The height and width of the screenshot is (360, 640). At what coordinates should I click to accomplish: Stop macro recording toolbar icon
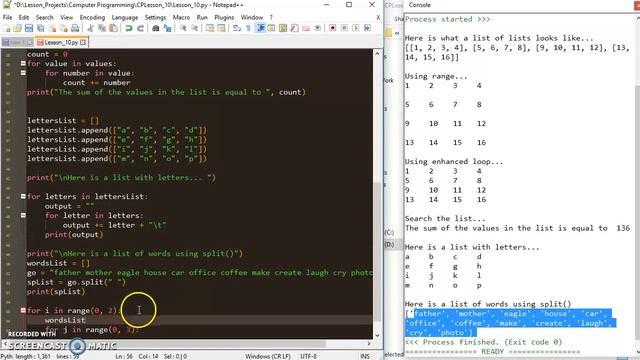[344, 28]
